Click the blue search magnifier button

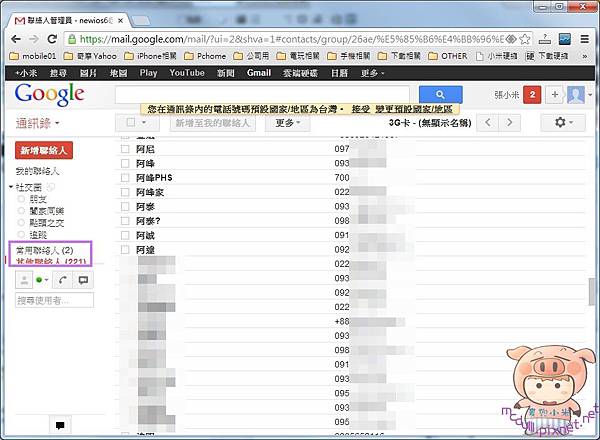[x=440, y=95]
